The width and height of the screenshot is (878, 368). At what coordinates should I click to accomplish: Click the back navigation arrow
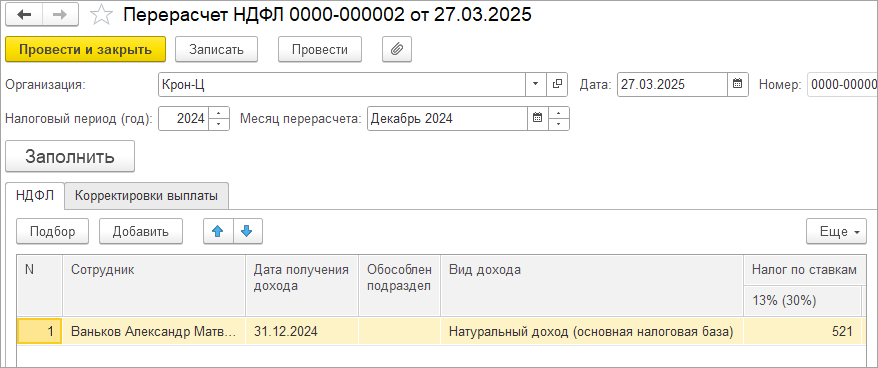pos(24,15)
